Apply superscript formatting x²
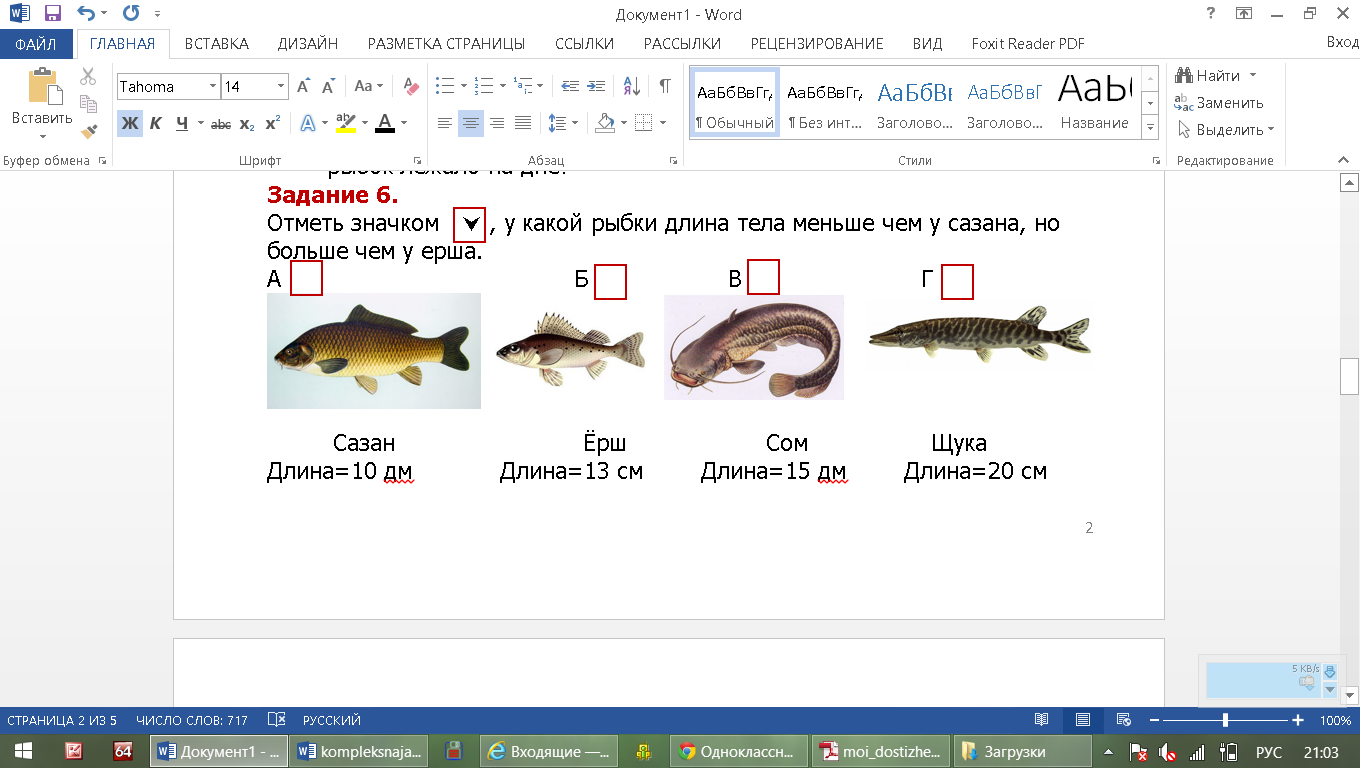 pyautogui.click(x=272, y=124)
